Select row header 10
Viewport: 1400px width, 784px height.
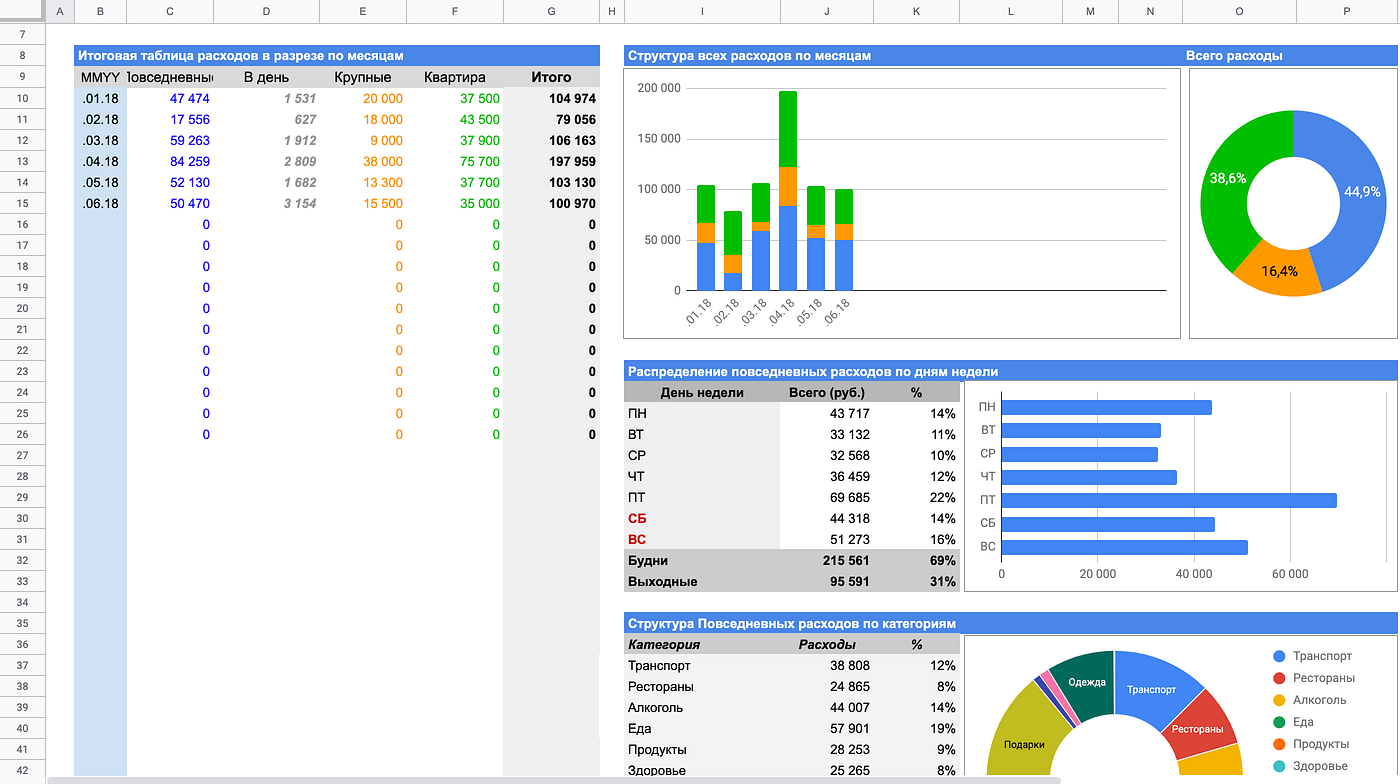pyautogui.click(x=22, y=98)
